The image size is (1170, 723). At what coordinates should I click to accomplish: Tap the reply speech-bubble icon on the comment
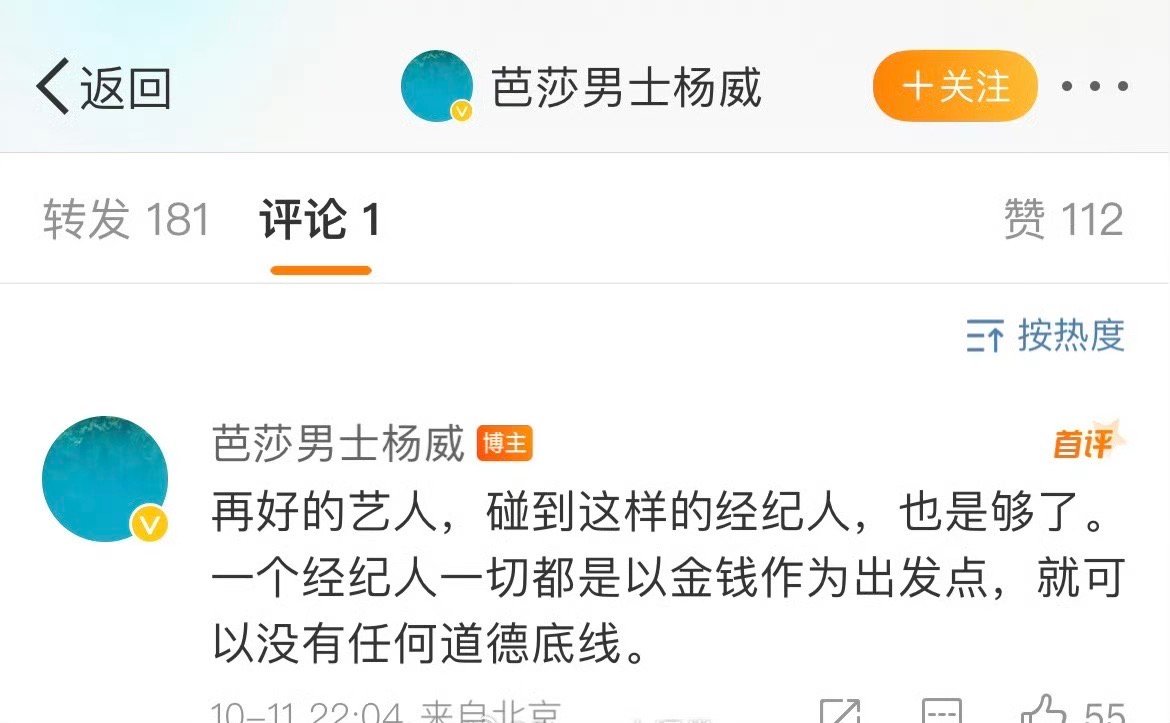(941, 711)
